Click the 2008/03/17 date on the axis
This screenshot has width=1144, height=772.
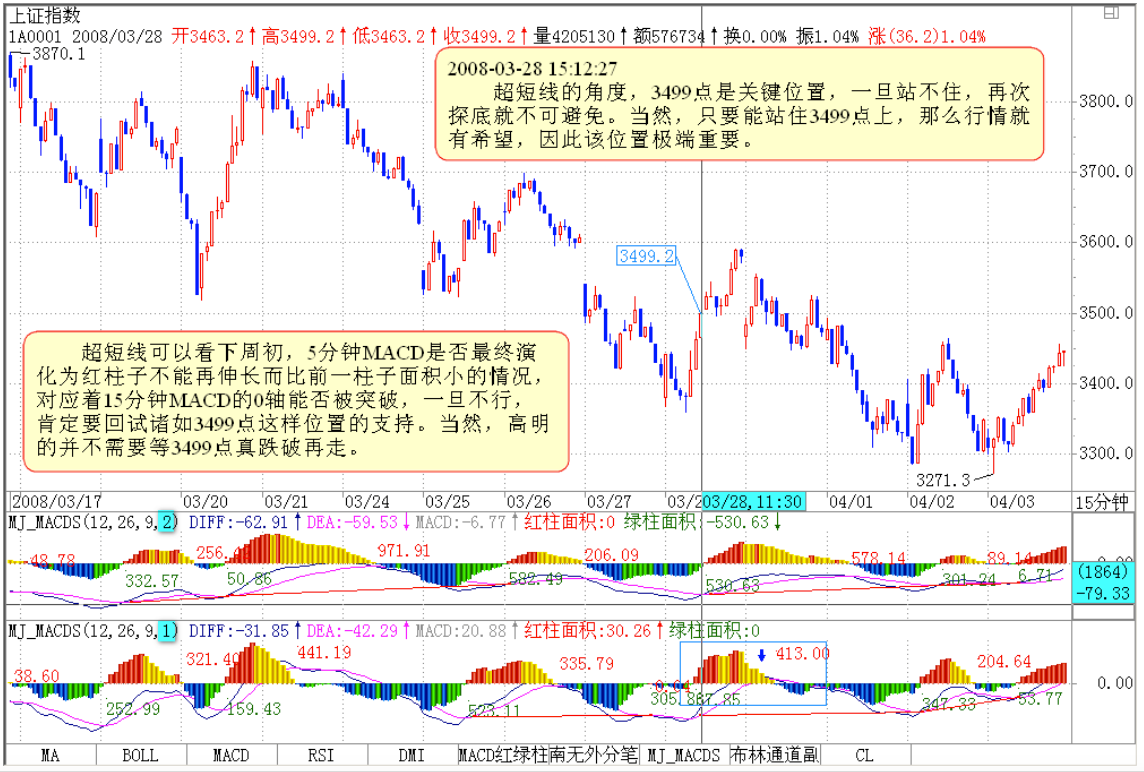pos(57,502)
